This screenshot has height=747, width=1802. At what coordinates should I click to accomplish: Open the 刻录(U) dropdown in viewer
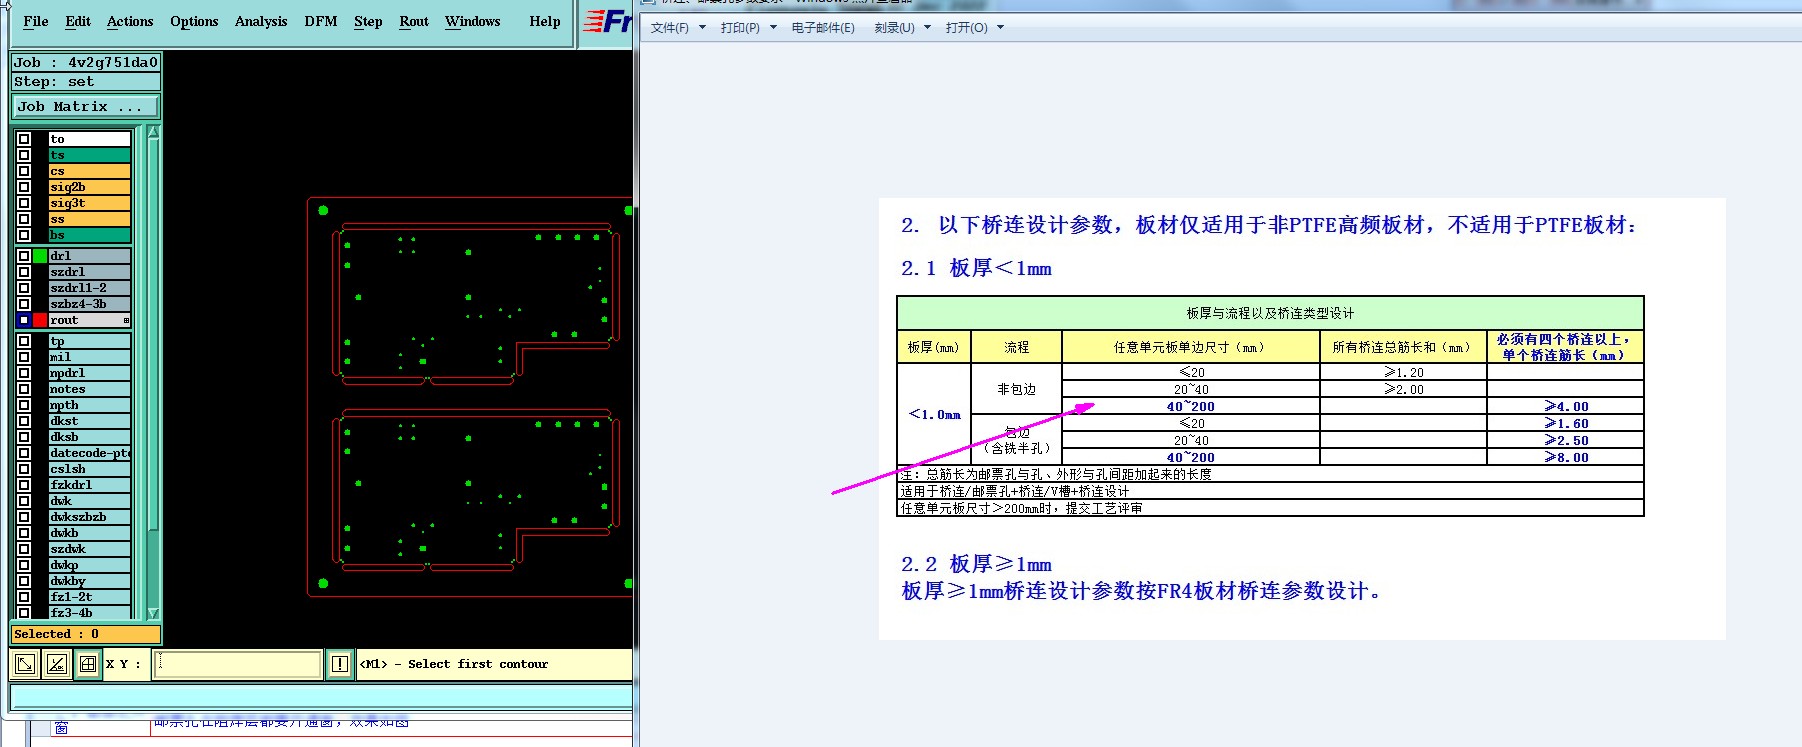tap(902, 28)
